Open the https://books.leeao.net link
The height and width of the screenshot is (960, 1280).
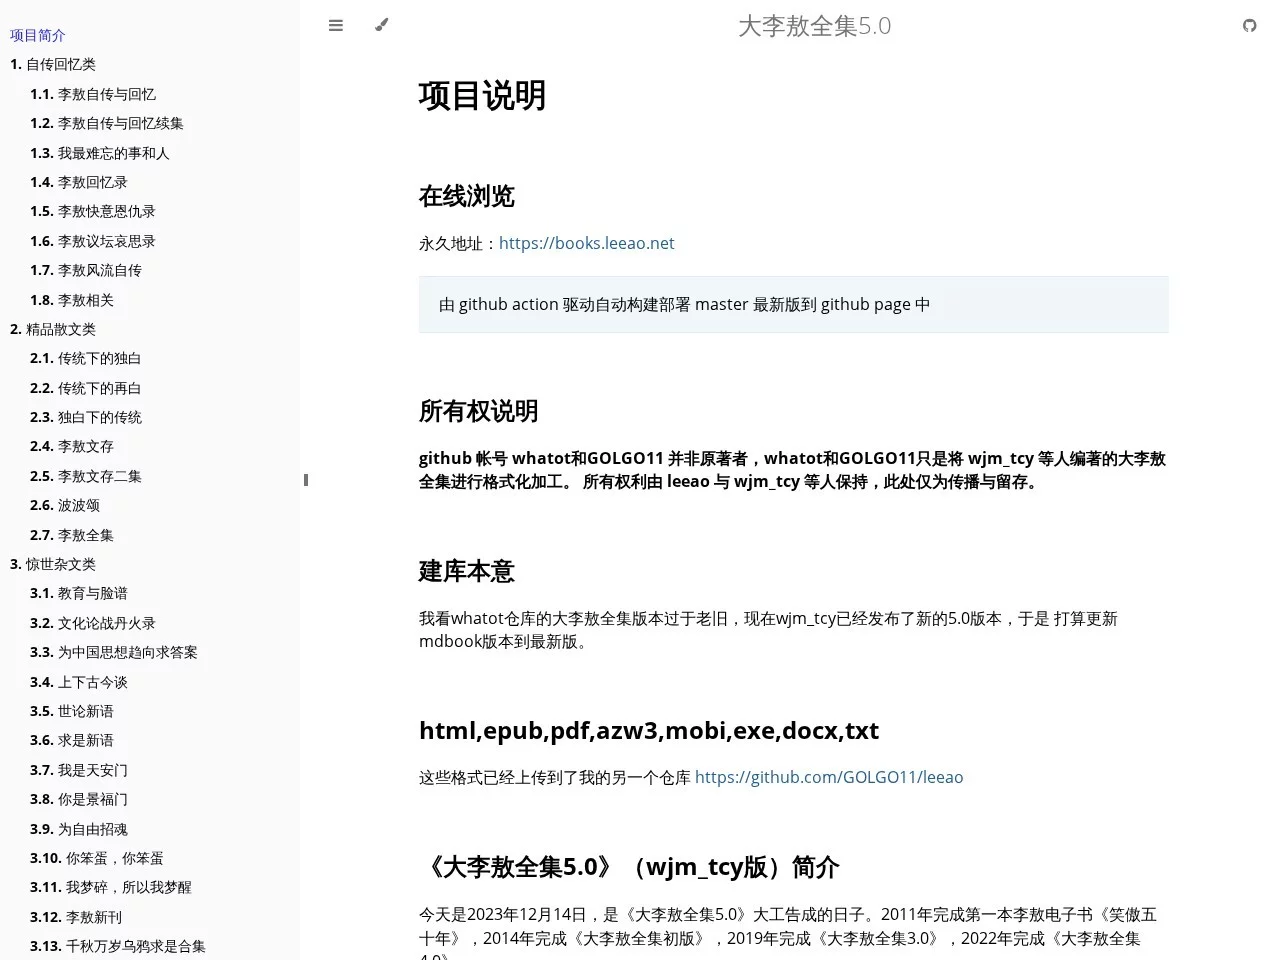(x=587, y=243)
